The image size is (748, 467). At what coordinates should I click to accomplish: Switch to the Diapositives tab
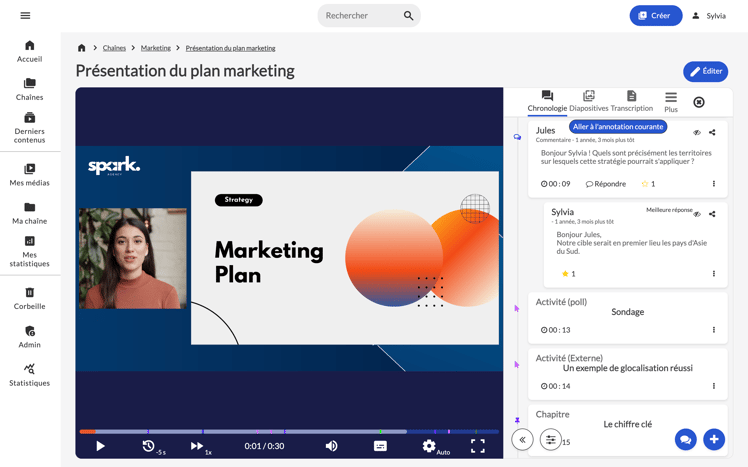[588, 101]
